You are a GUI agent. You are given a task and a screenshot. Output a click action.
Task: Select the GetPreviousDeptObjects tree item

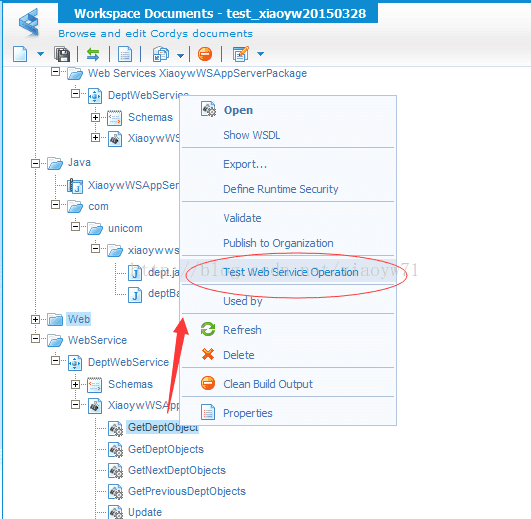[x=187, y=491]
